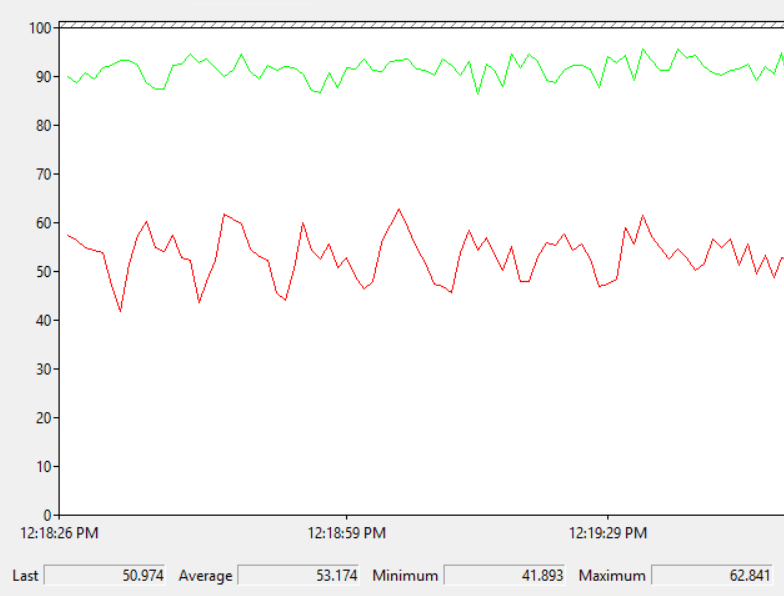The width and height of the screenshot is (784, 596).
Task: Click the Minimum value field showing 41.893
Action: pos(504,576)
